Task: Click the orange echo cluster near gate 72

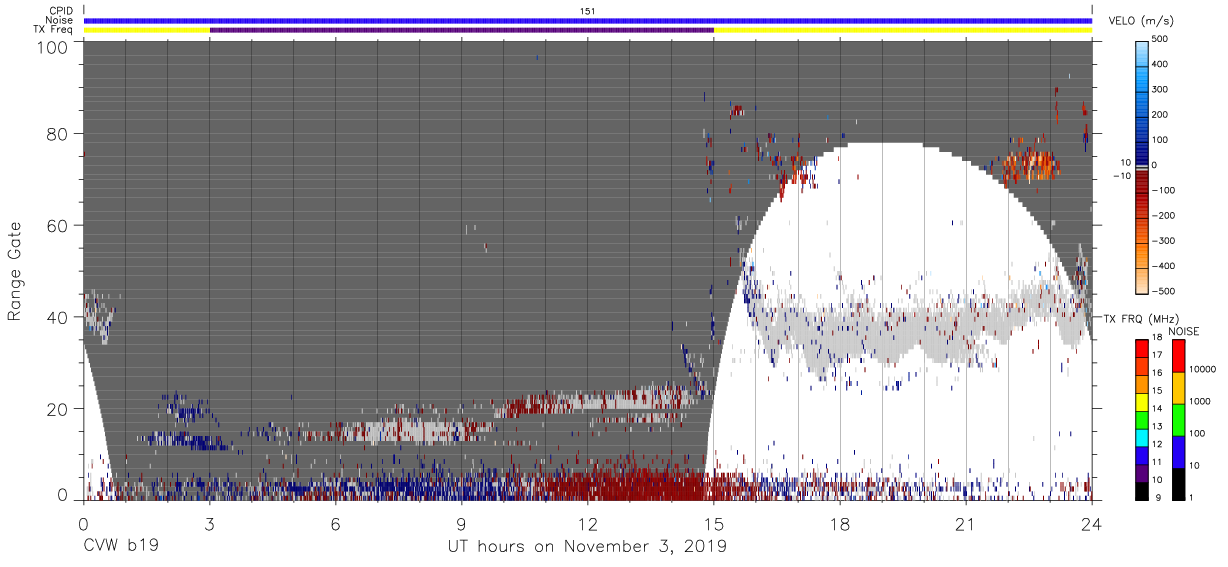Action: coord(1030,165)
